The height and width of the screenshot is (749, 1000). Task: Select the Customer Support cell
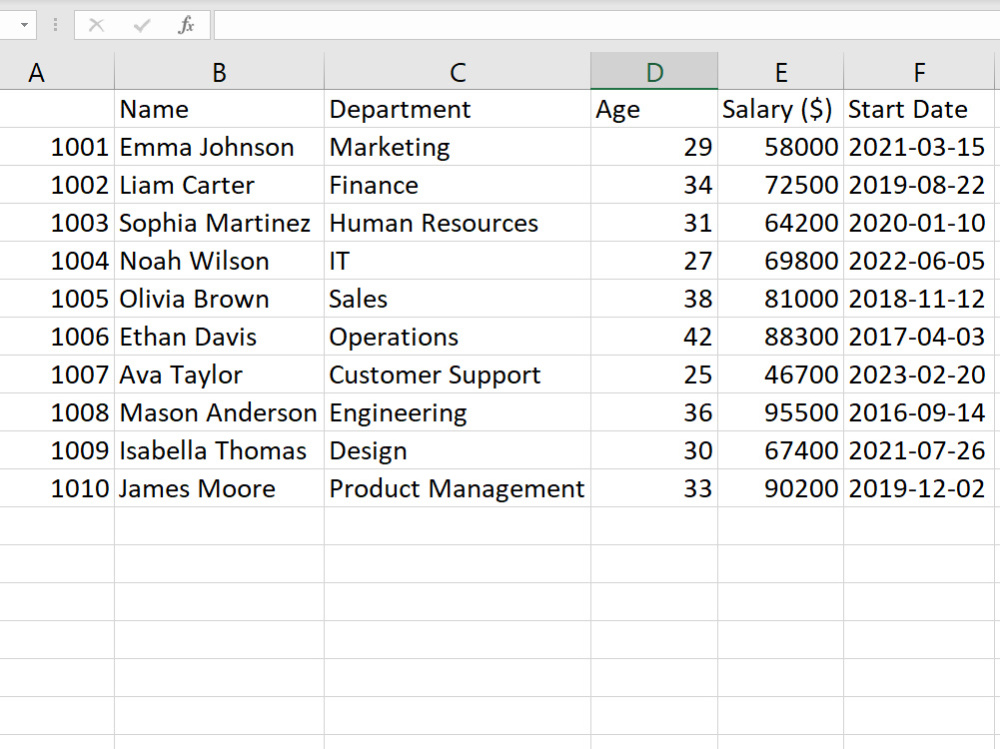click(457, 374)
